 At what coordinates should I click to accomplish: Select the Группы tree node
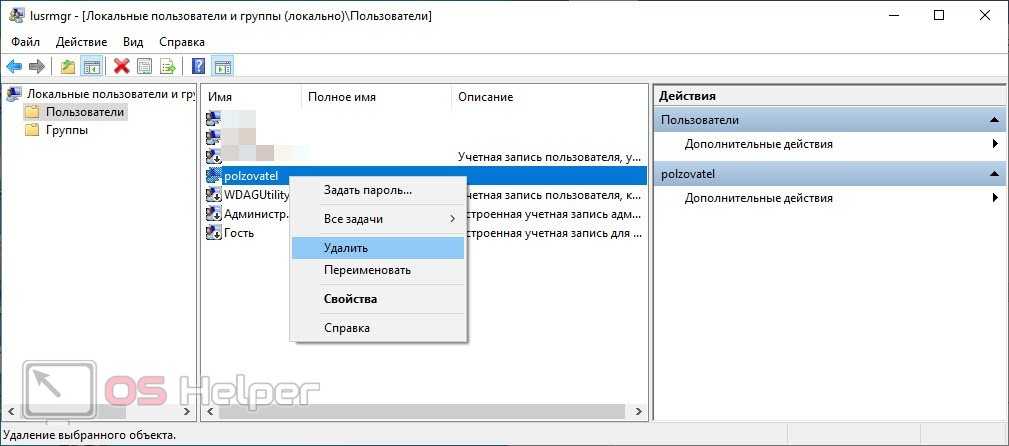(67, 130)
